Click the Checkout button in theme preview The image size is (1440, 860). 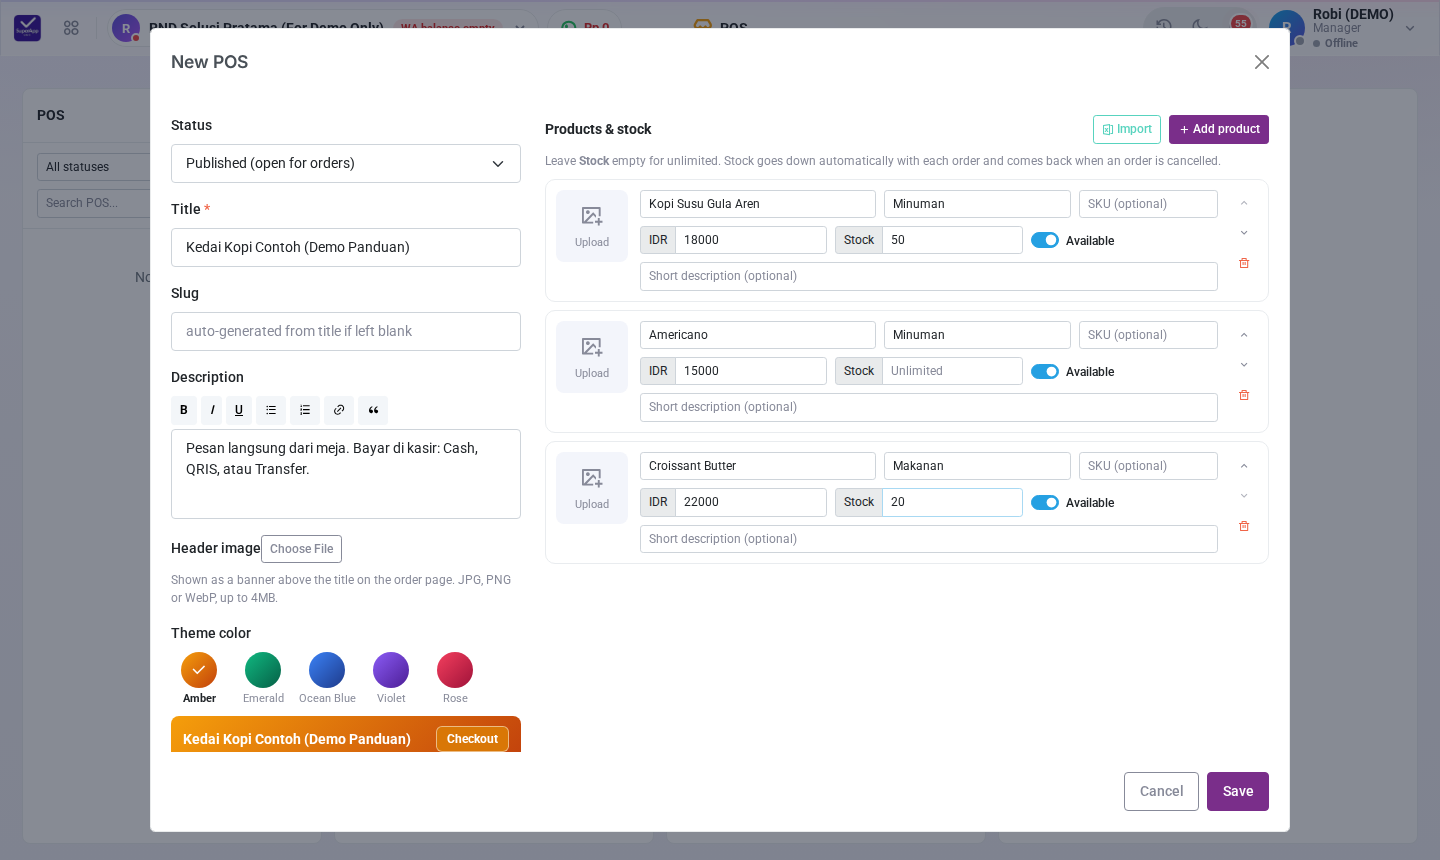point(472,739)
